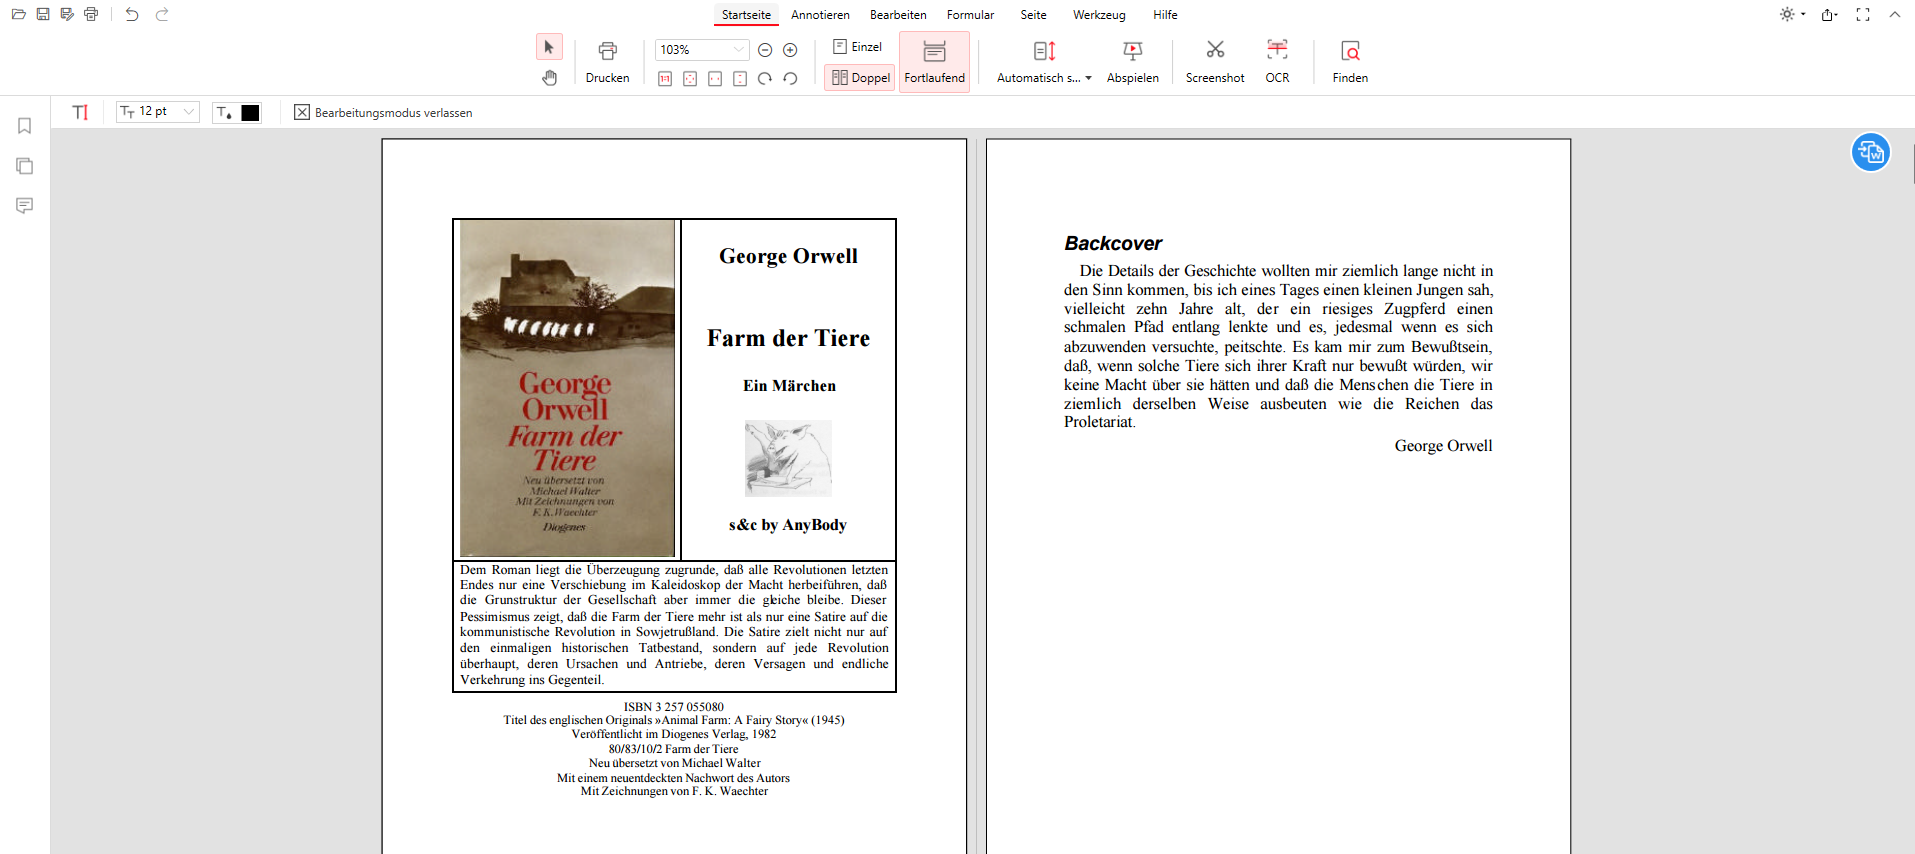
Task: Click the 'Ein Märchen' subtitle
Action: point(789,386)
